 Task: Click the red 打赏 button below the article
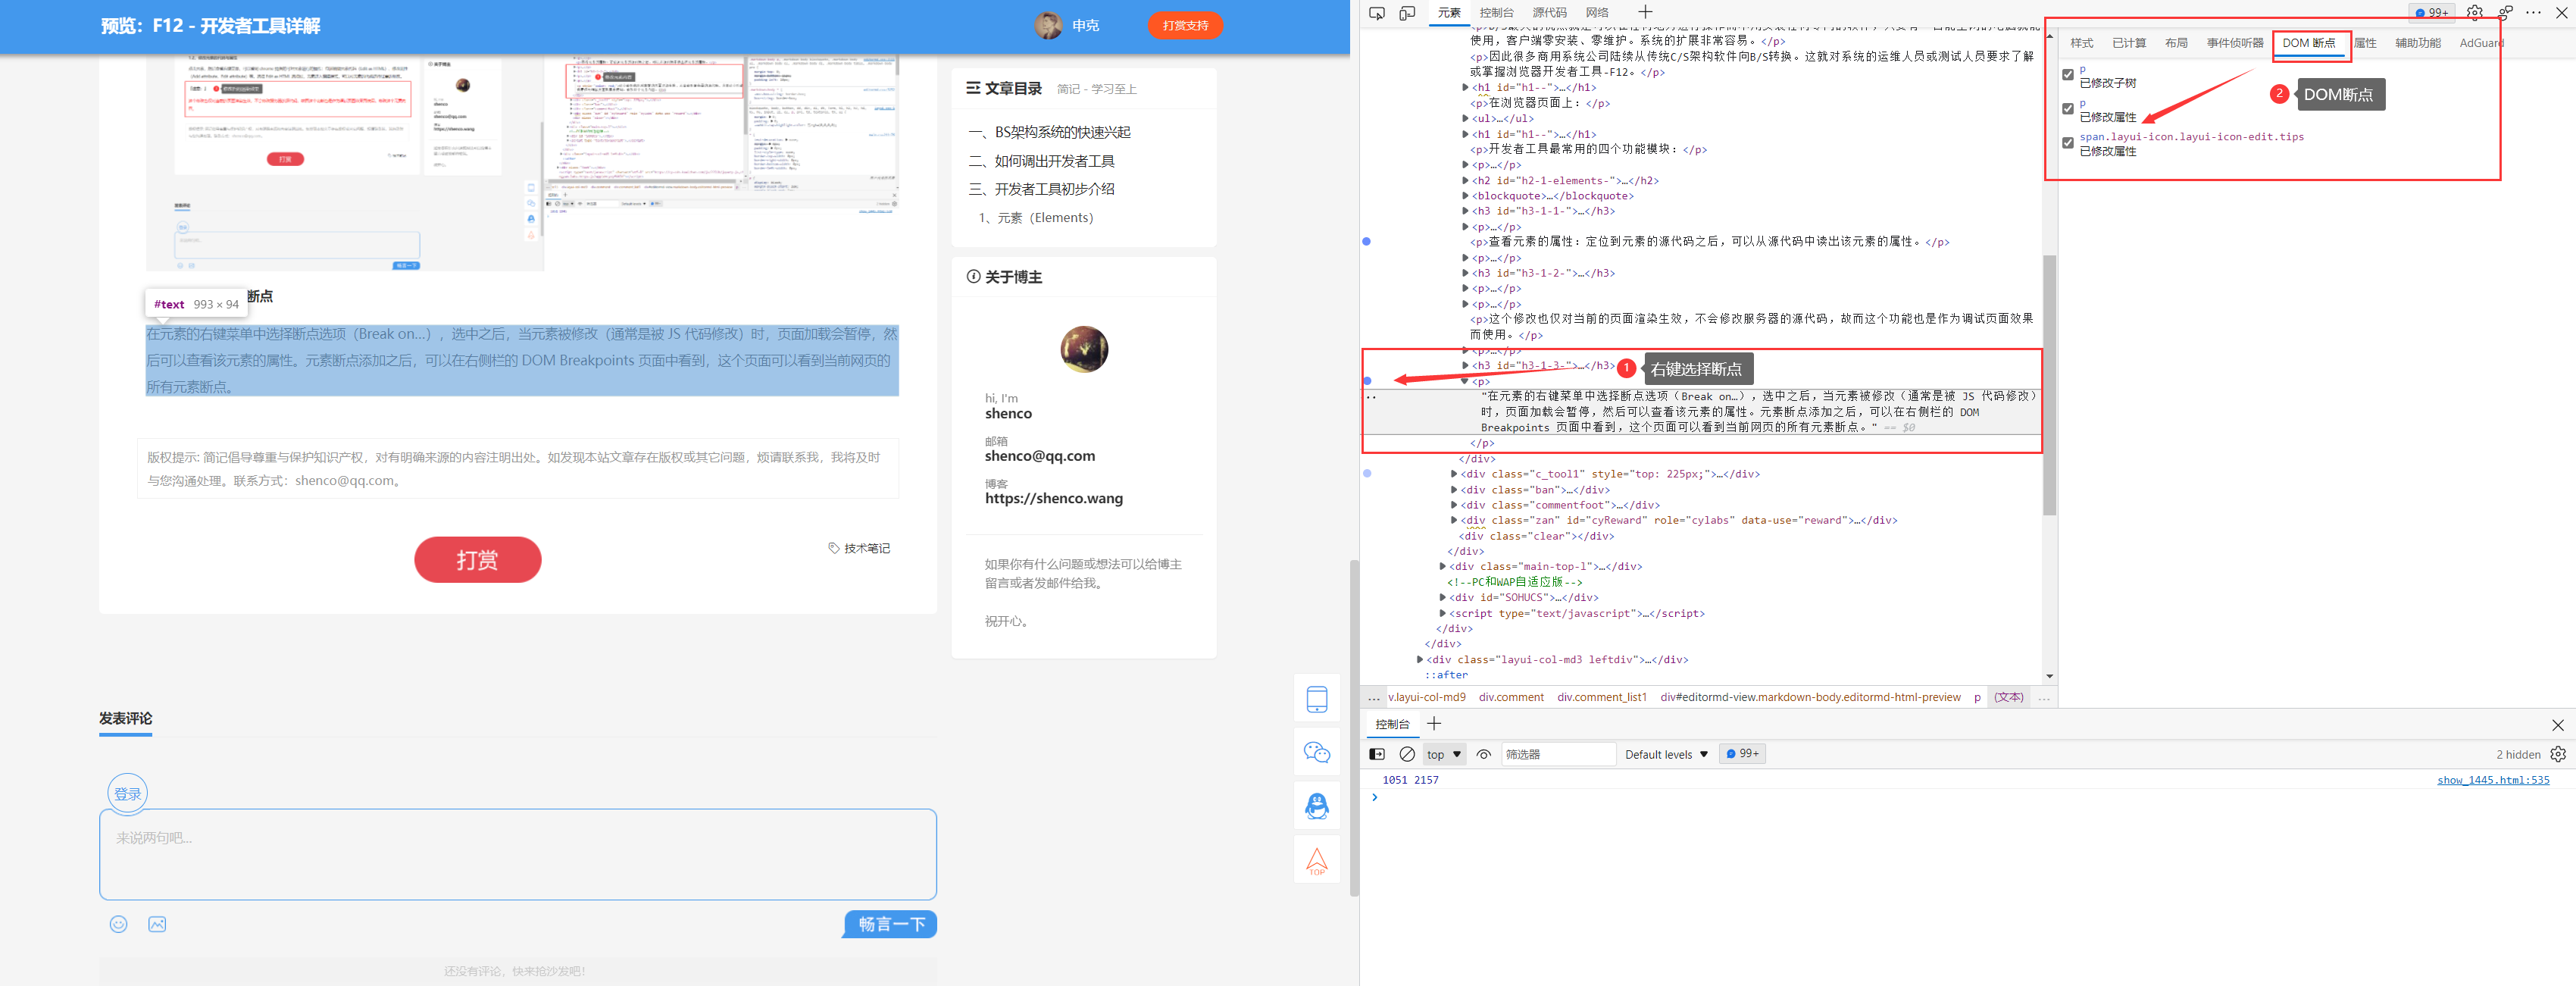[x=477, y=560]
